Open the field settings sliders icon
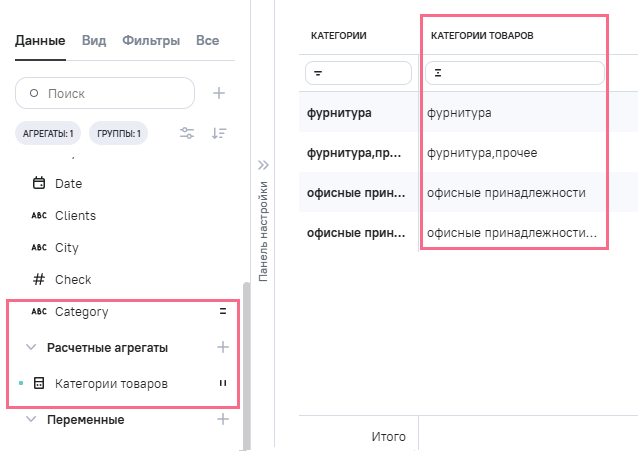The image size is (638, 451). (186, 133)
